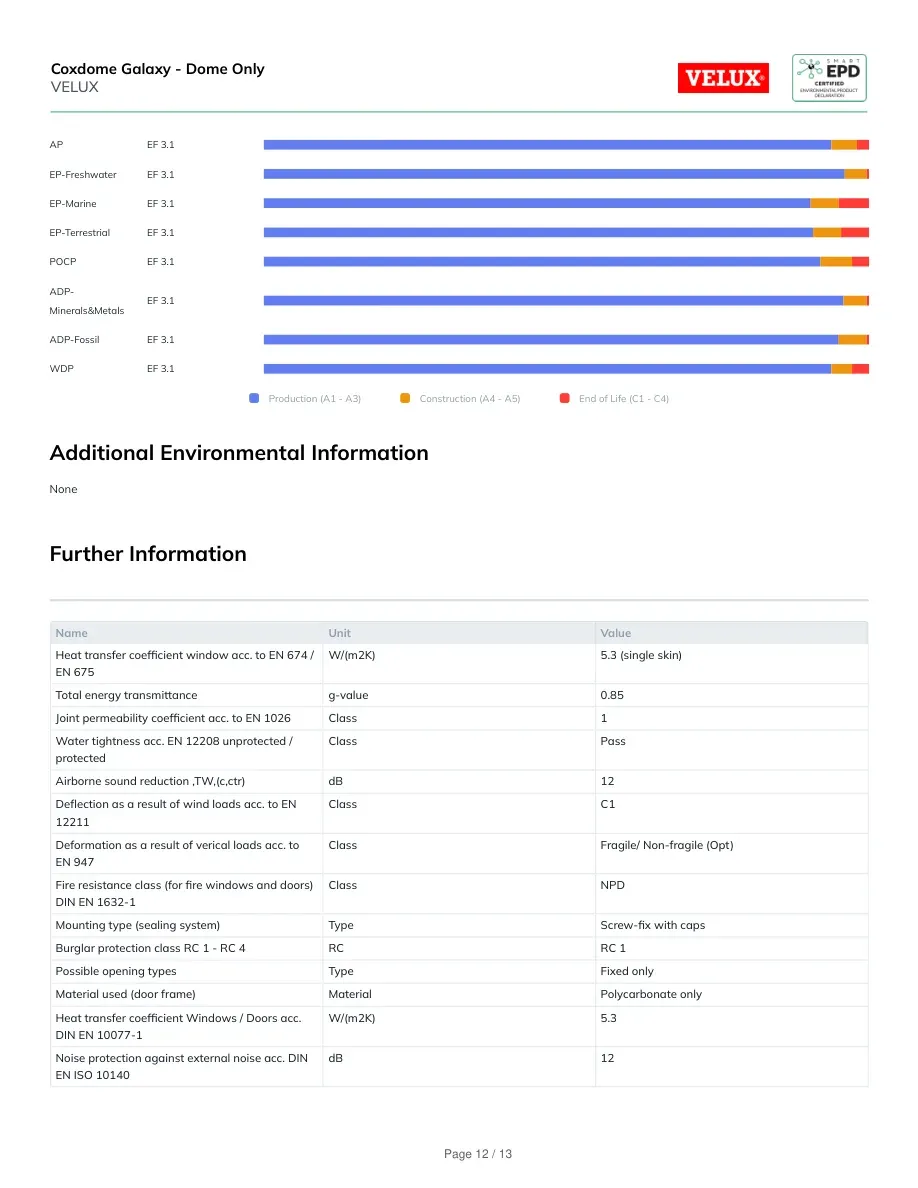Click the Additional Environmental Information heading

tap(239, 453)
